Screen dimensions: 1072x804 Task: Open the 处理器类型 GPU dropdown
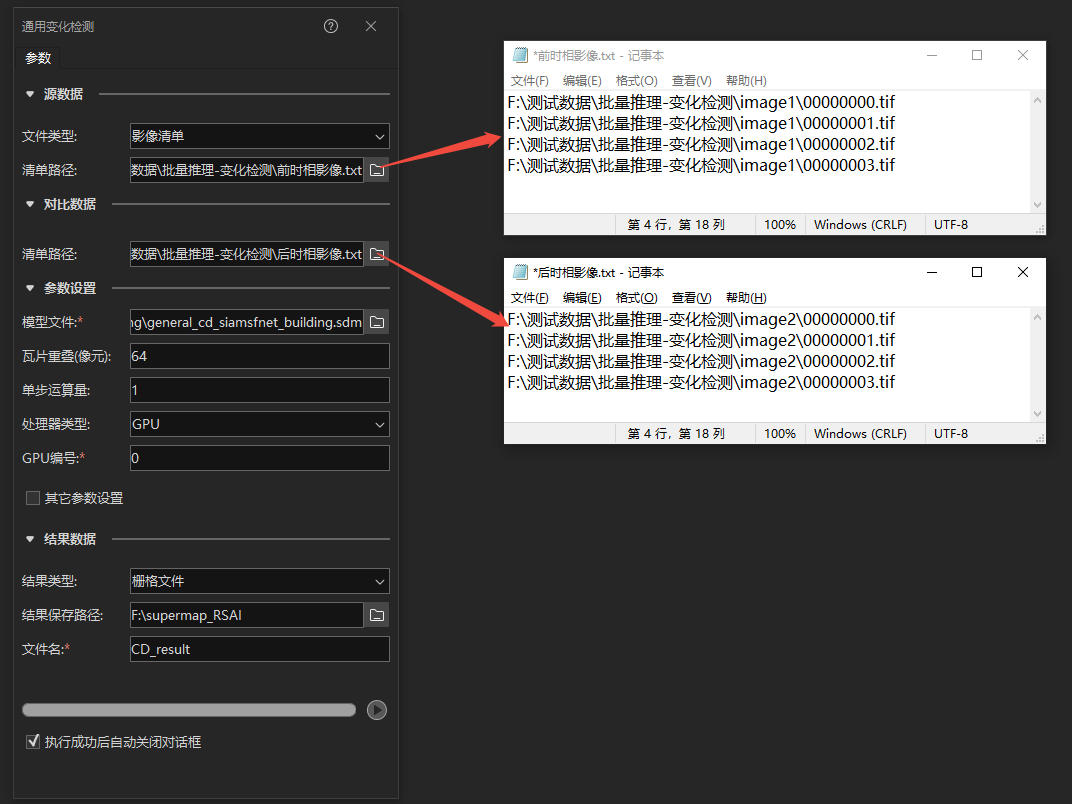pyautogui.click(x=259, y=424)
